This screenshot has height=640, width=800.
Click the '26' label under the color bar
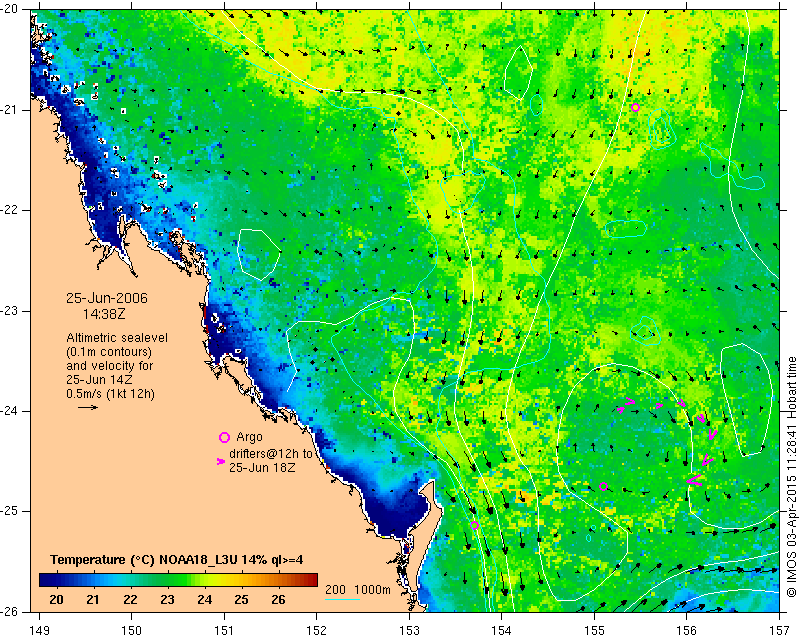[278, 599]
